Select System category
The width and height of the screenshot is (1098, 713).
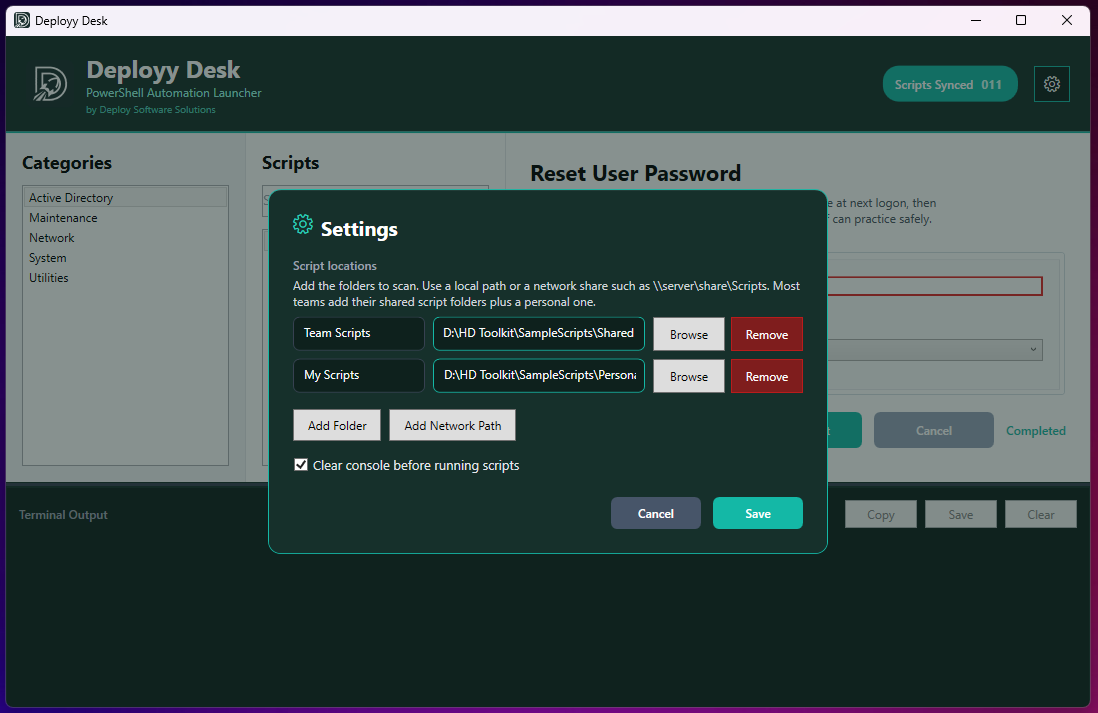[x=125, y=258]
